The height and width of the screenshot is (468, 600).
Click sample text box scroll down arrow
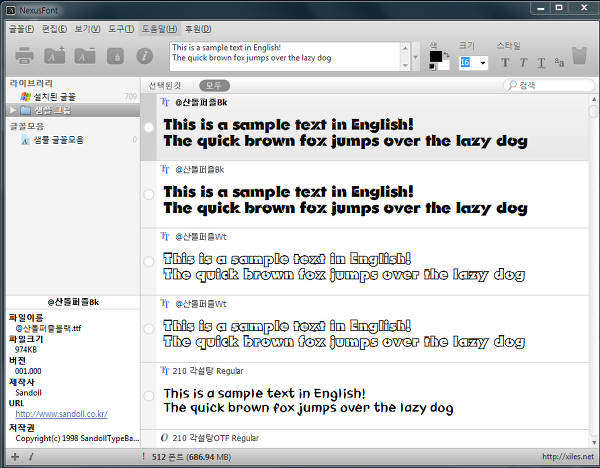coord(405,66)
